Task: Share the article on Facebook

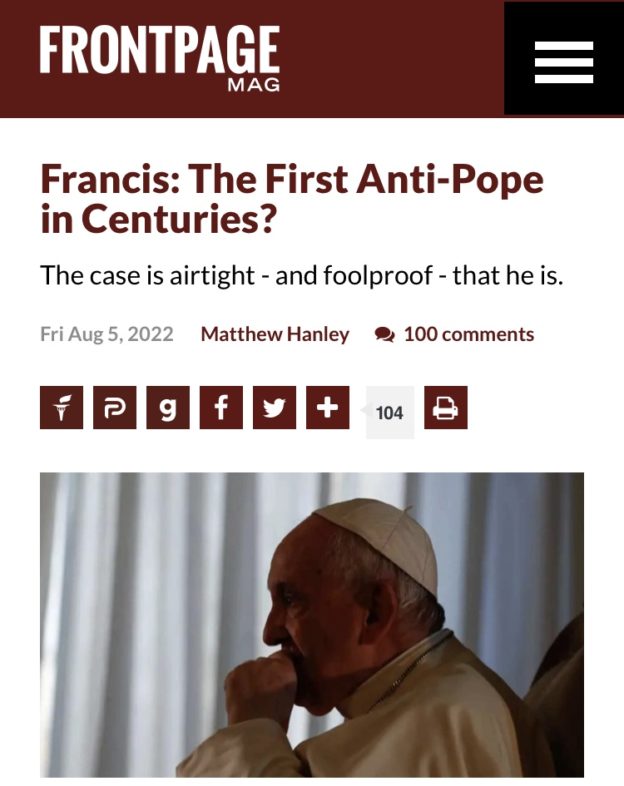Action: [x=221, y=408]
